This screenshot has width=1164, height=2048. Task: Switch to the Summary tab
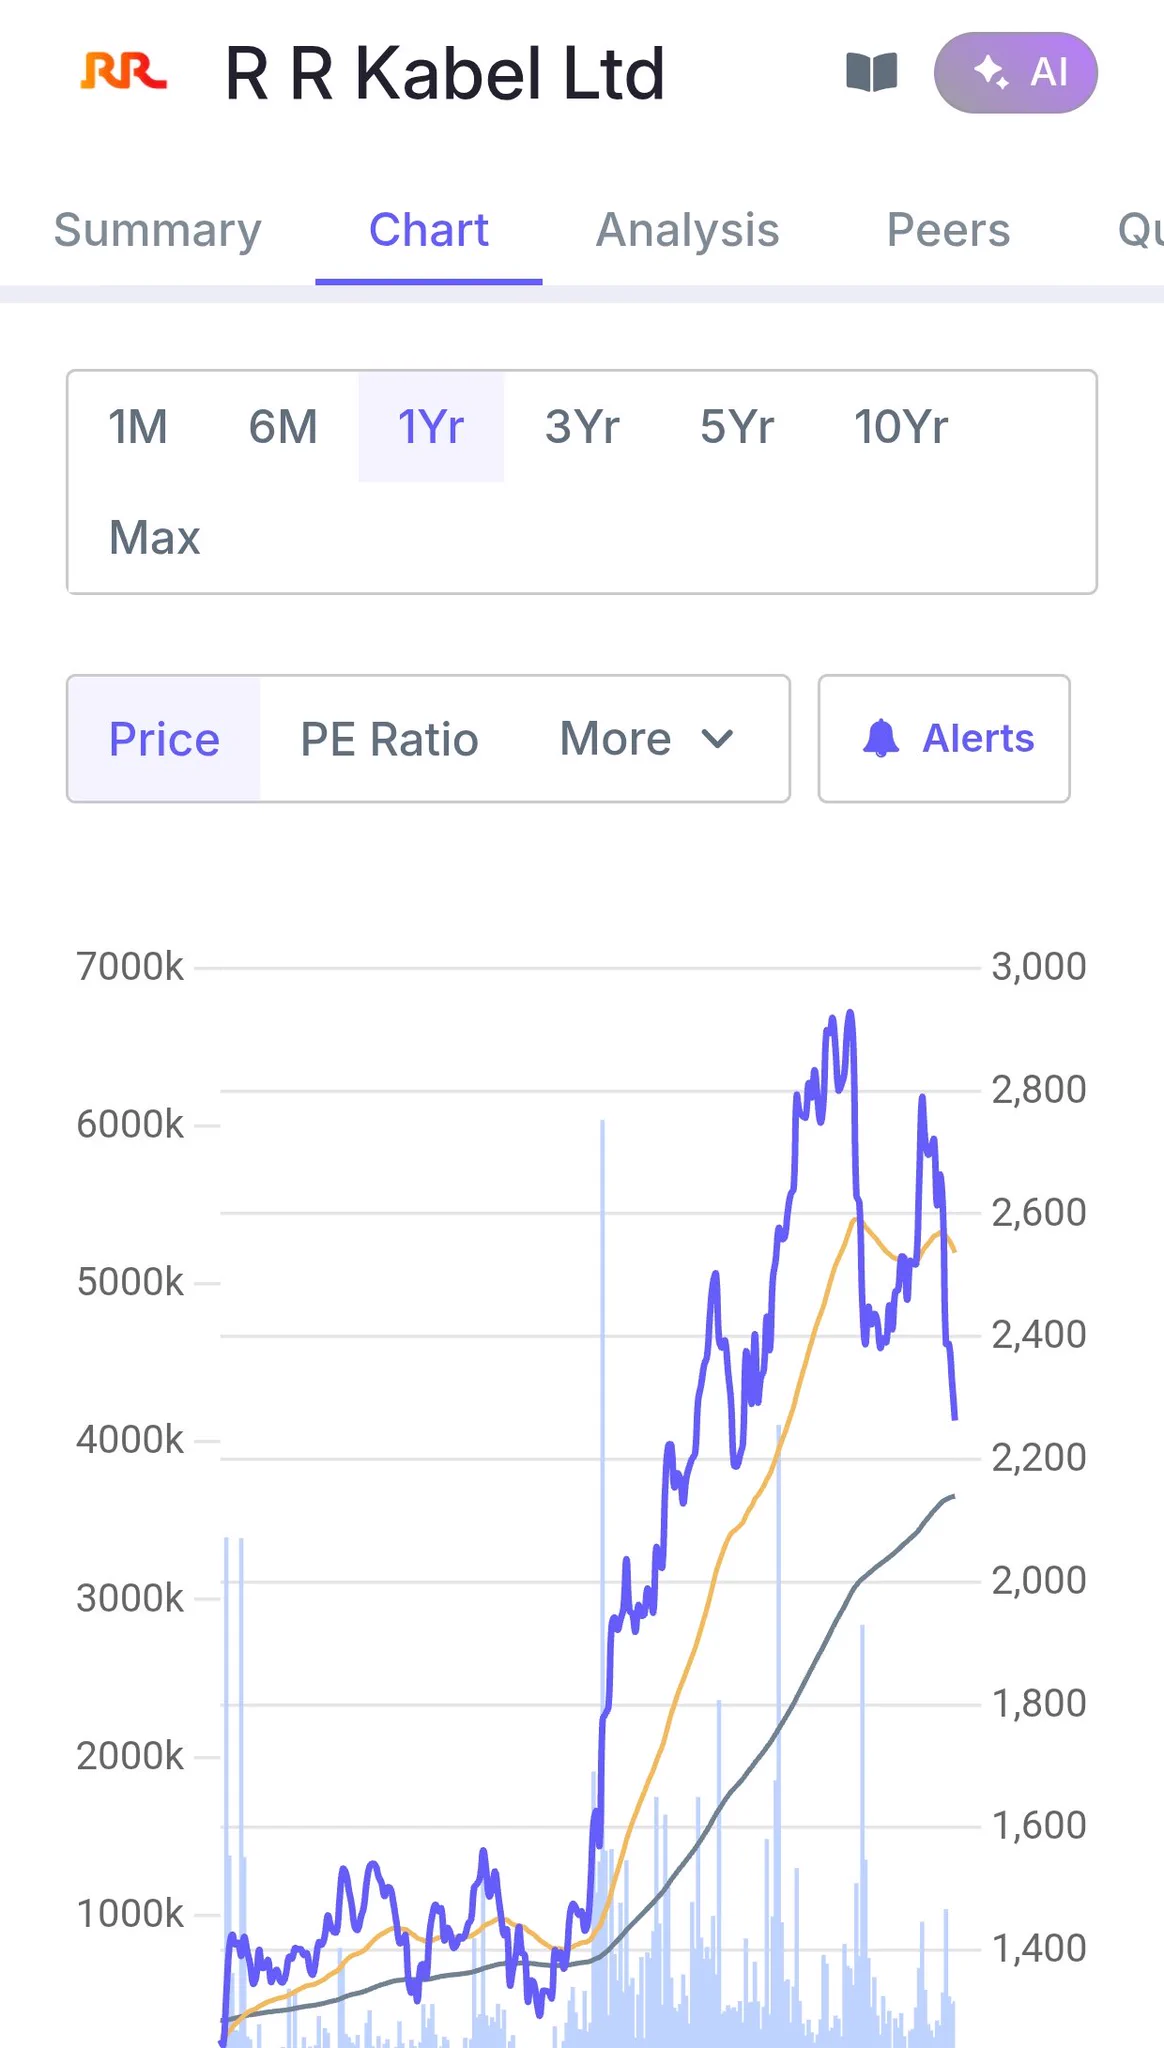(x=157, y=231)
